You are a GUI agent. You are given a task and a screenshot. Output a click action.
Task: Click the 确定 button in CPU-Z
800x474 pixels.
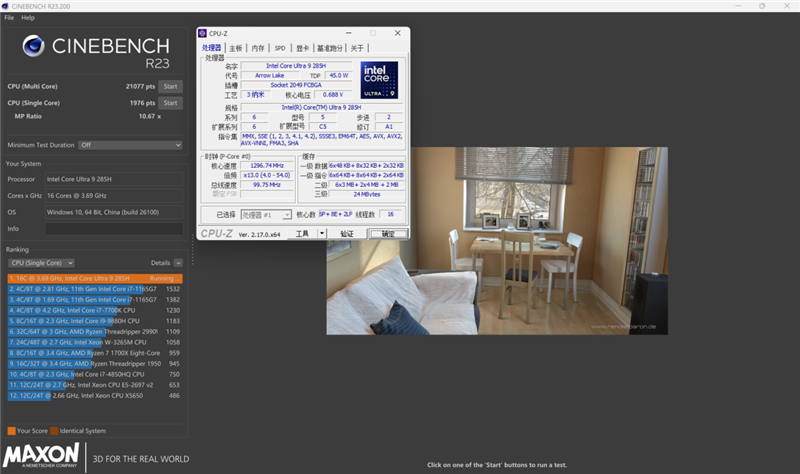click(x=388, y=234)
